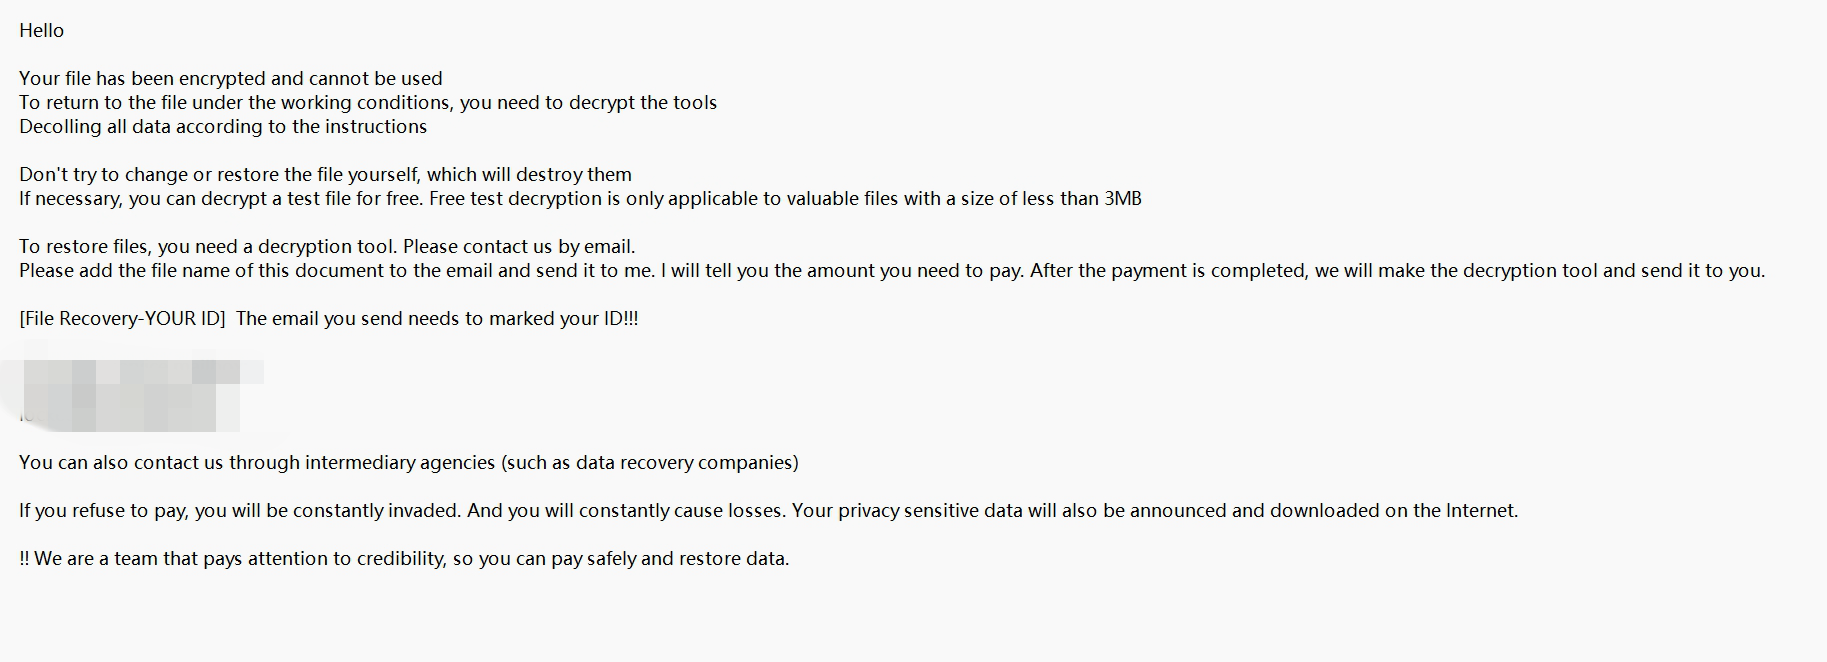Viewport: 1827px width, 662px height.
Task: Click the line starting "!! We are a team"
Action: 404,559
